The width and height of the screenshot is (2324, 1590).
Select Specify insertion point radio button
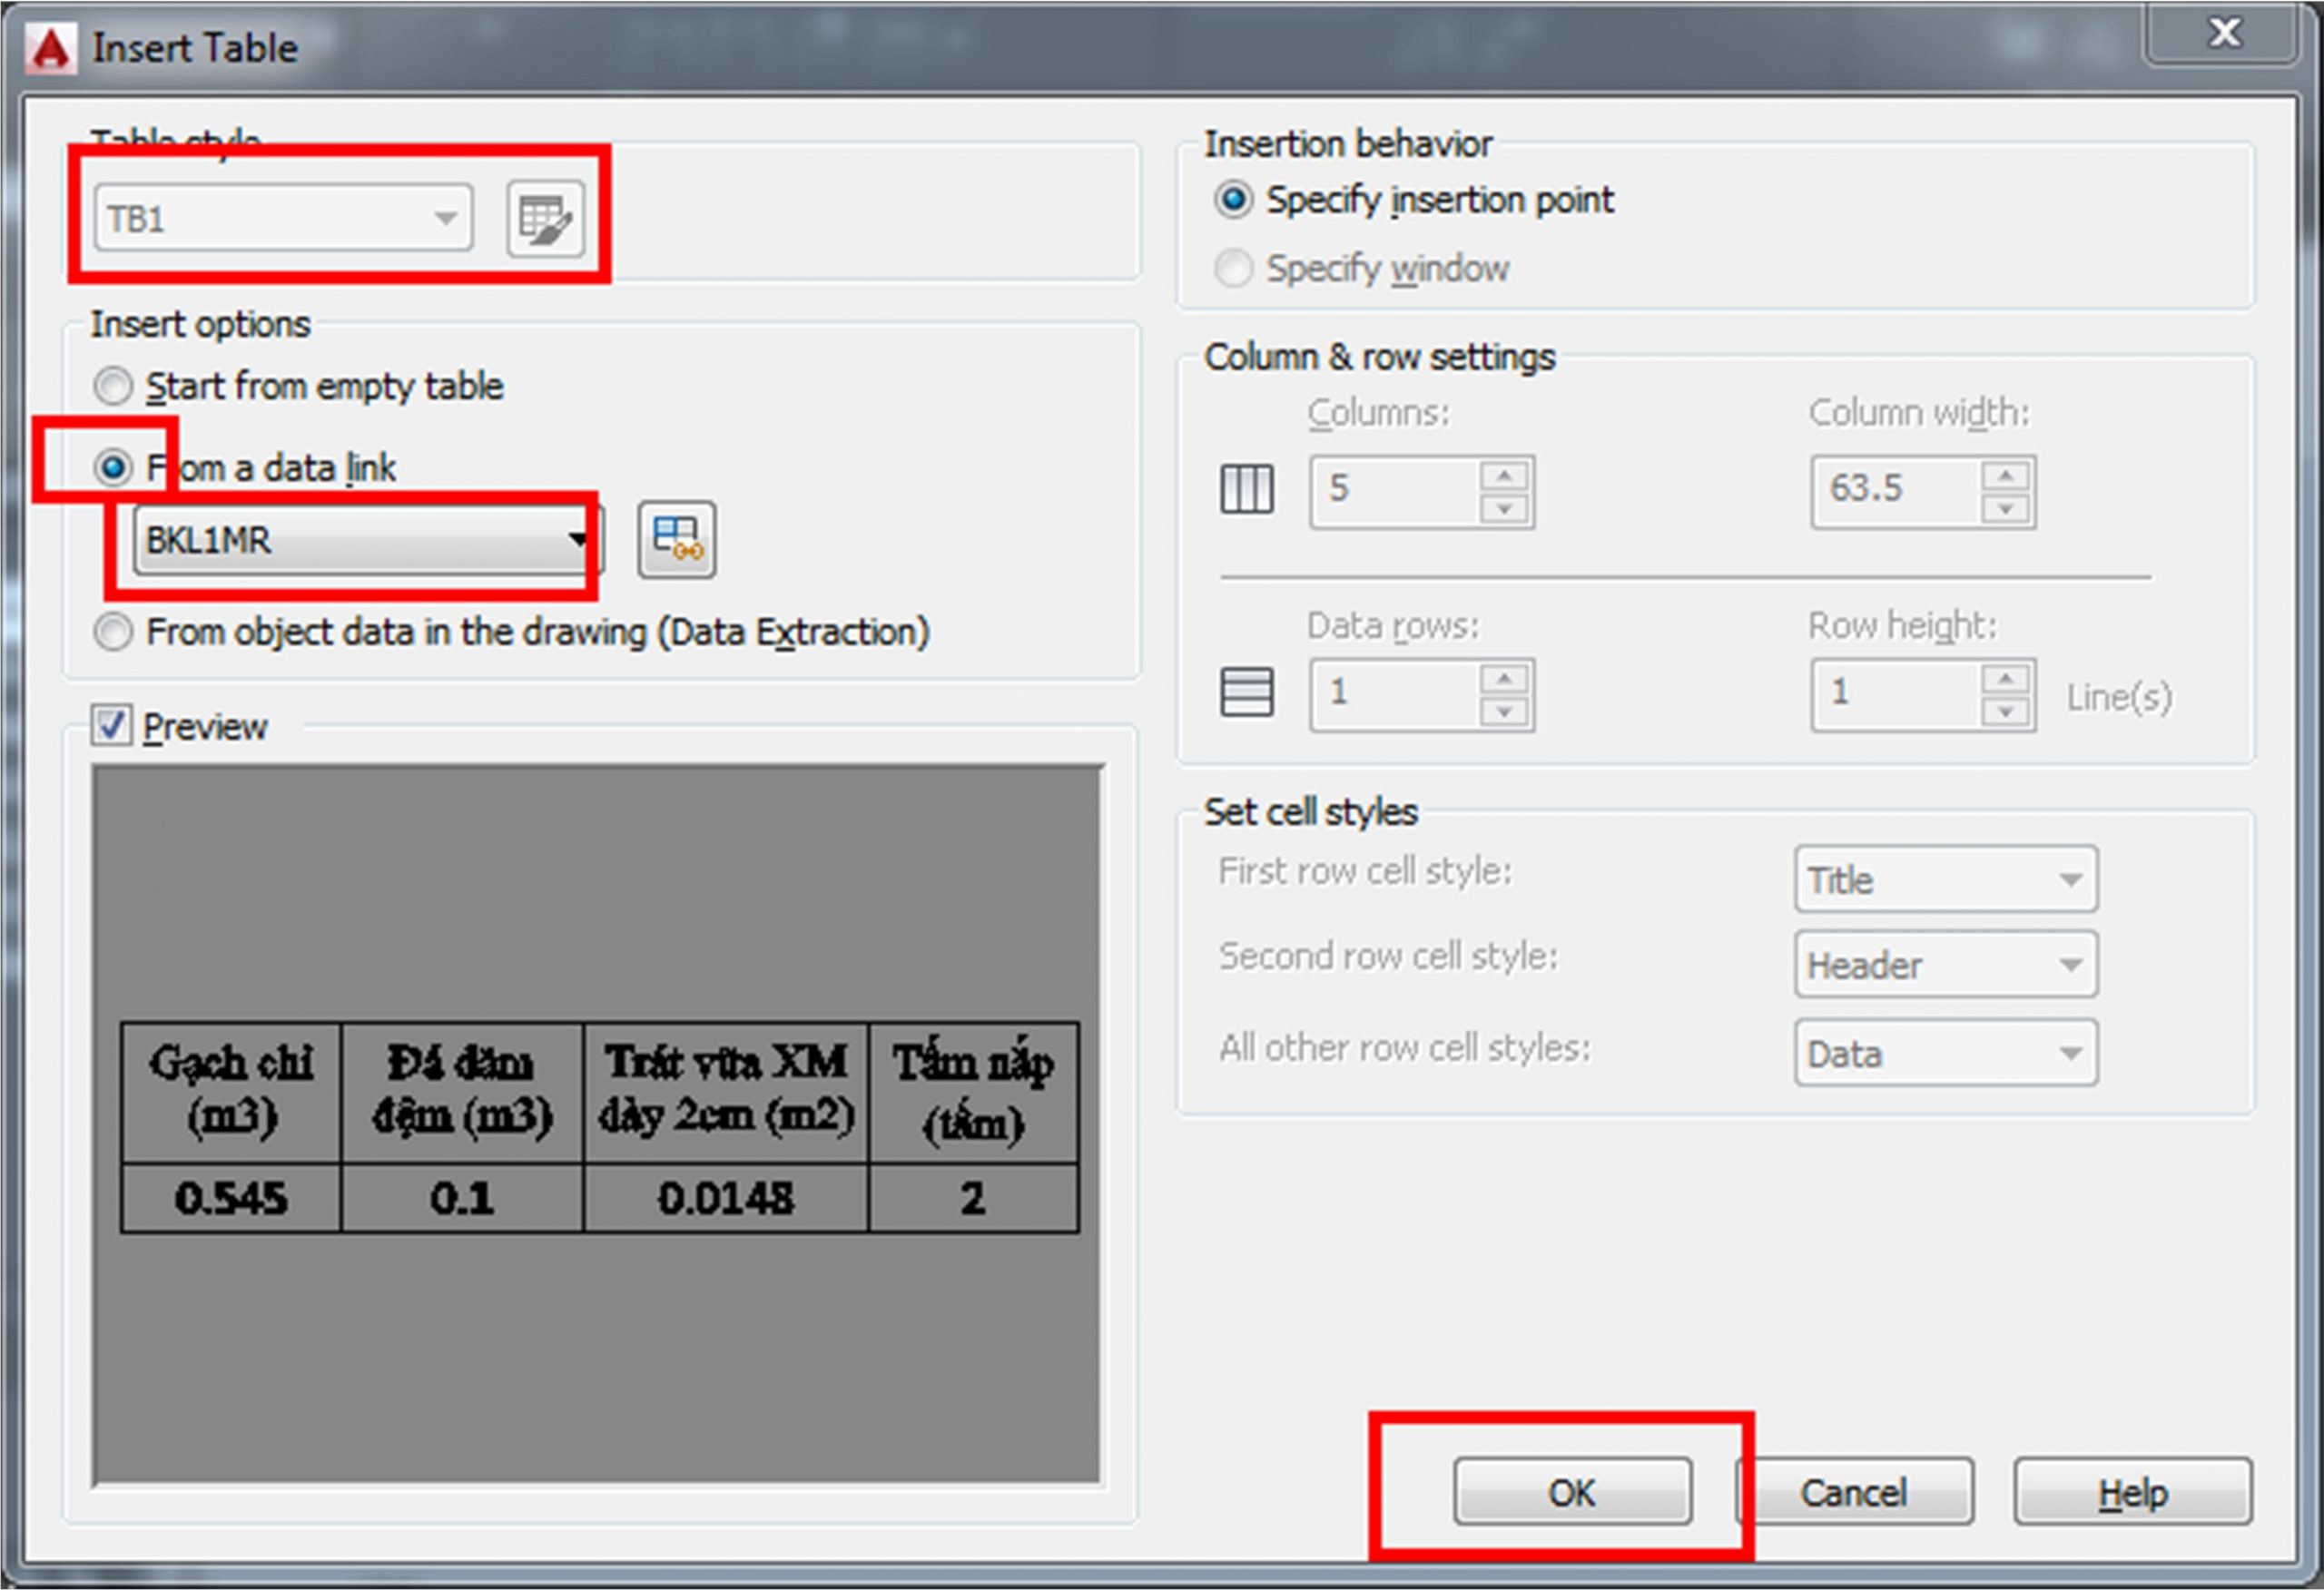pos(1233,200)
